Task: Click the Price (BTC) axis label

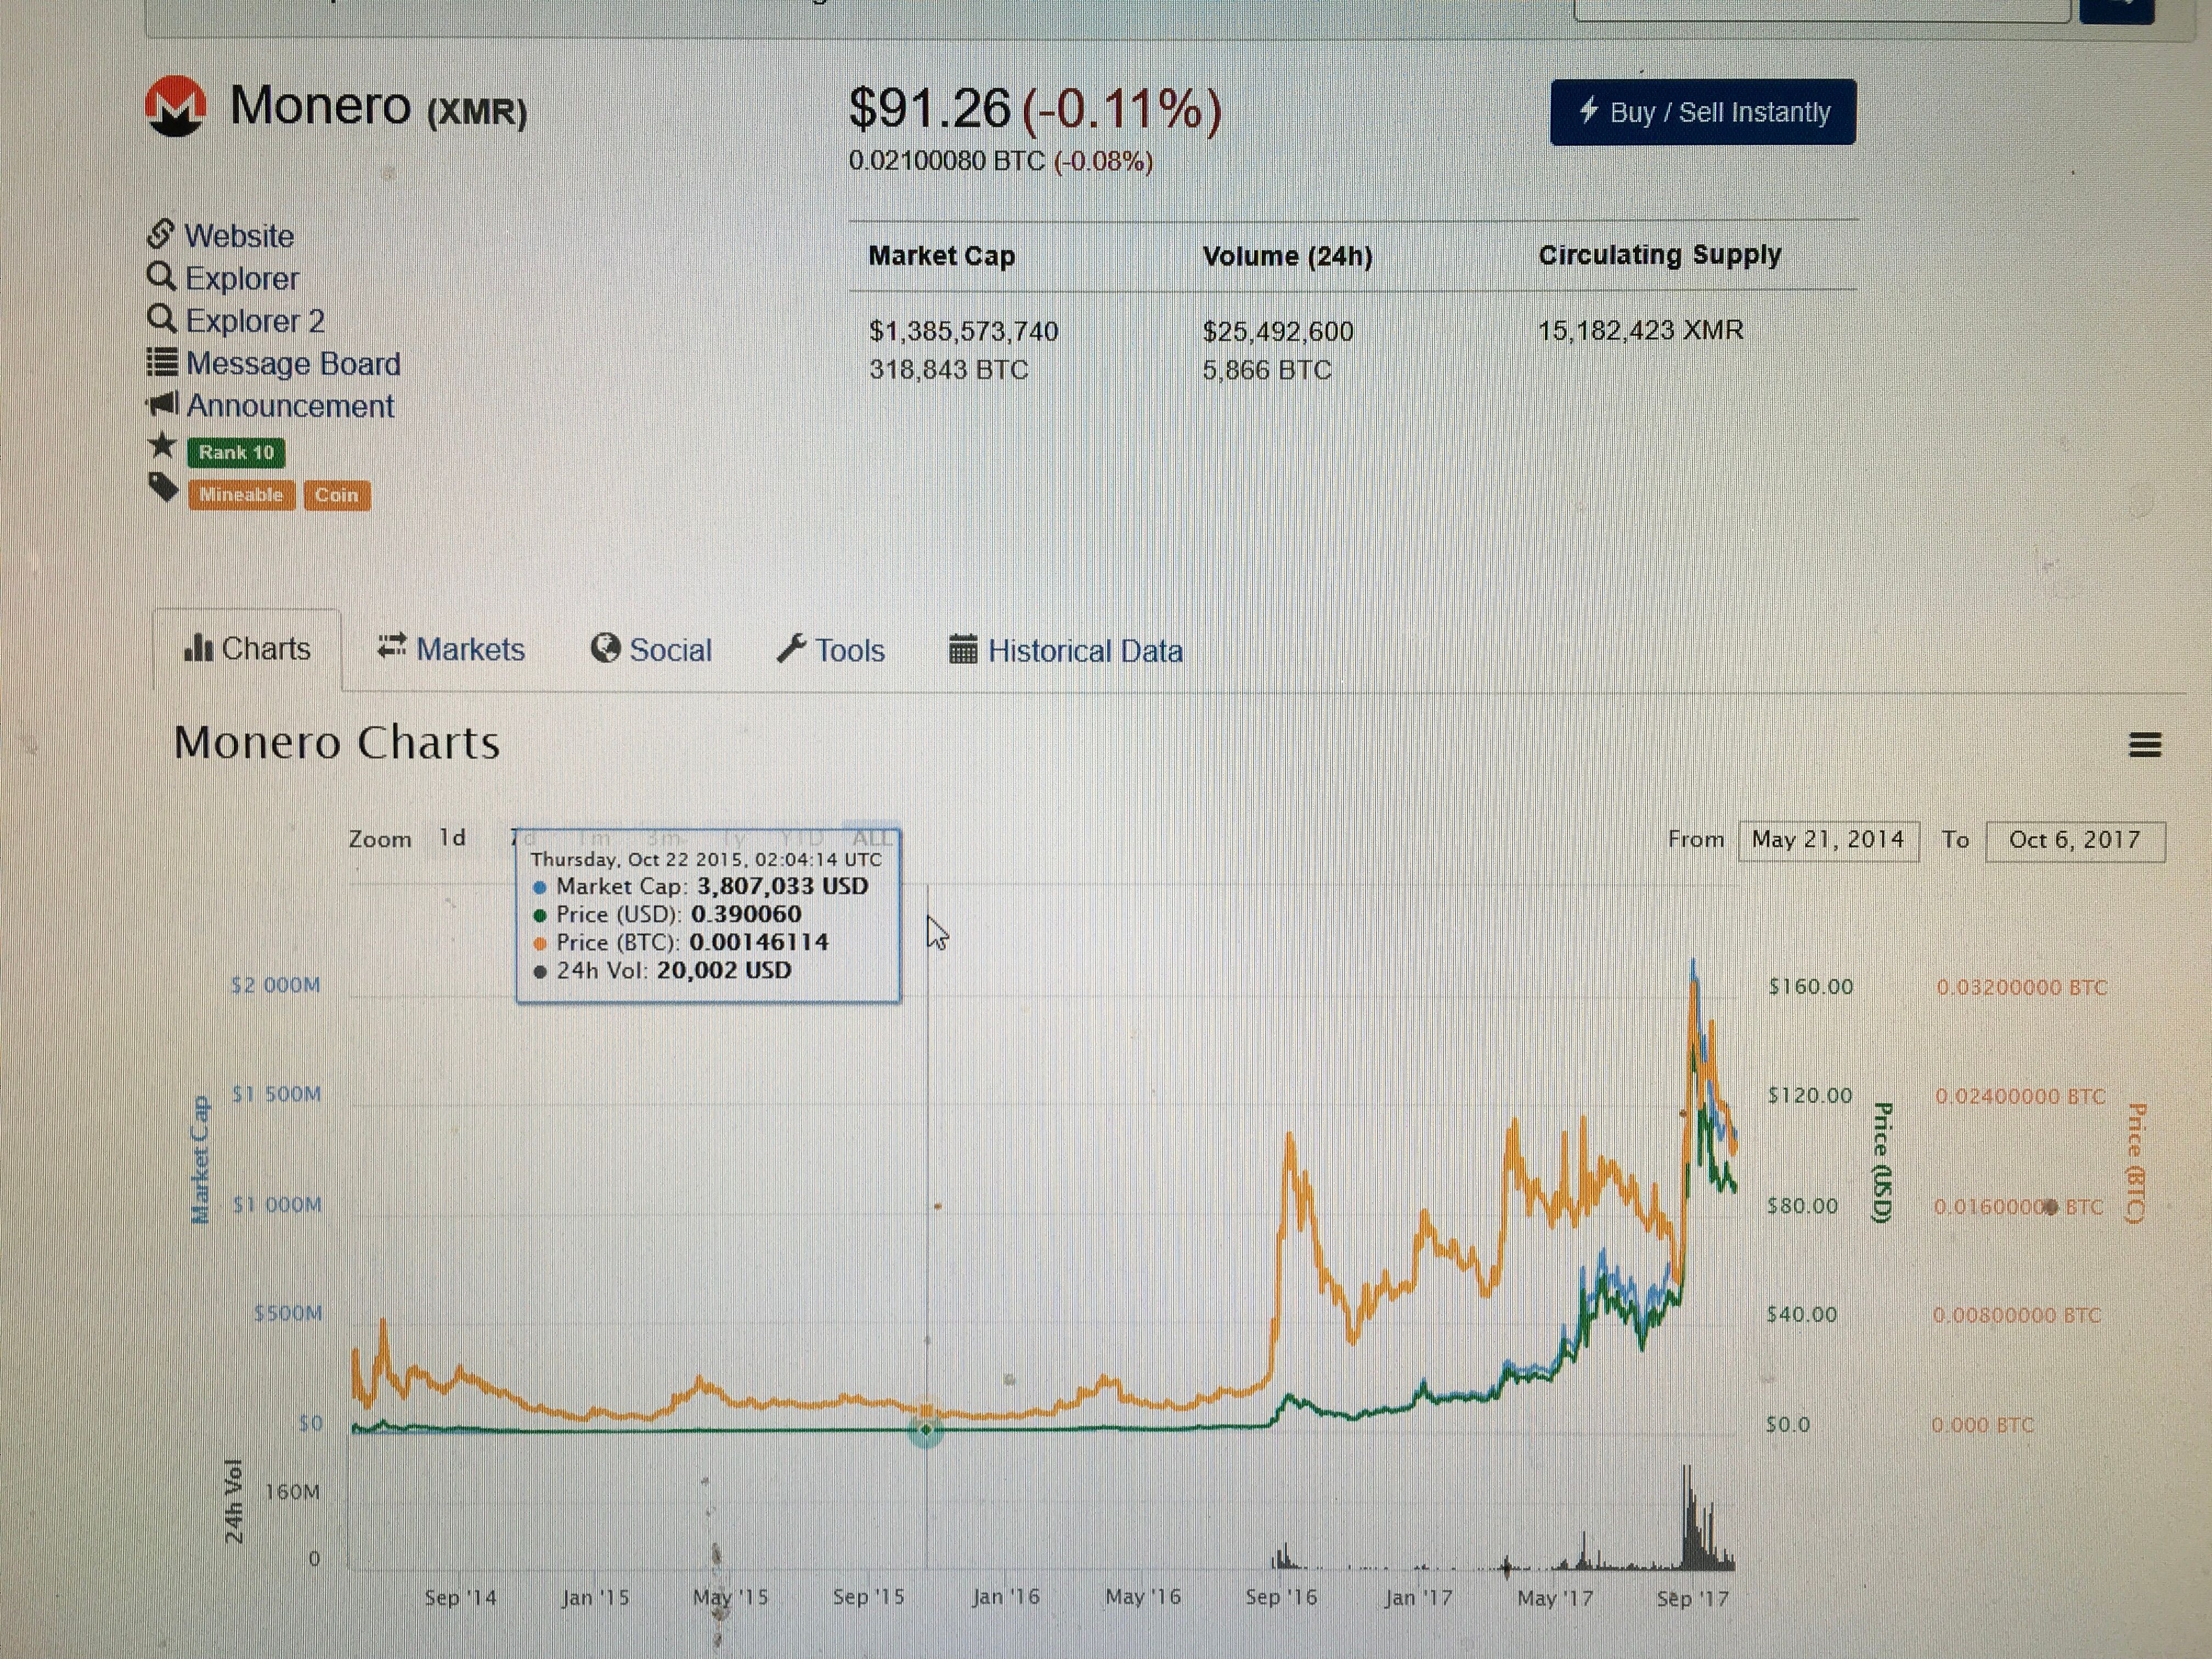Action: tap(2135, 1163)
